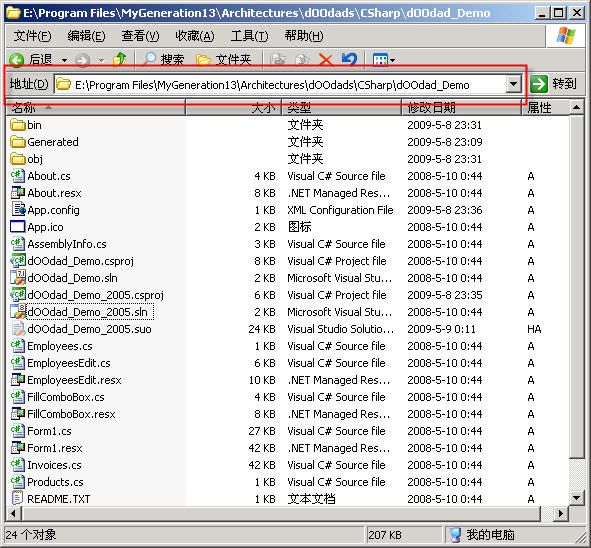Select the AssemblyInfo.cs file icon
Screen dimensions: 591x548
tap(18, 243)
